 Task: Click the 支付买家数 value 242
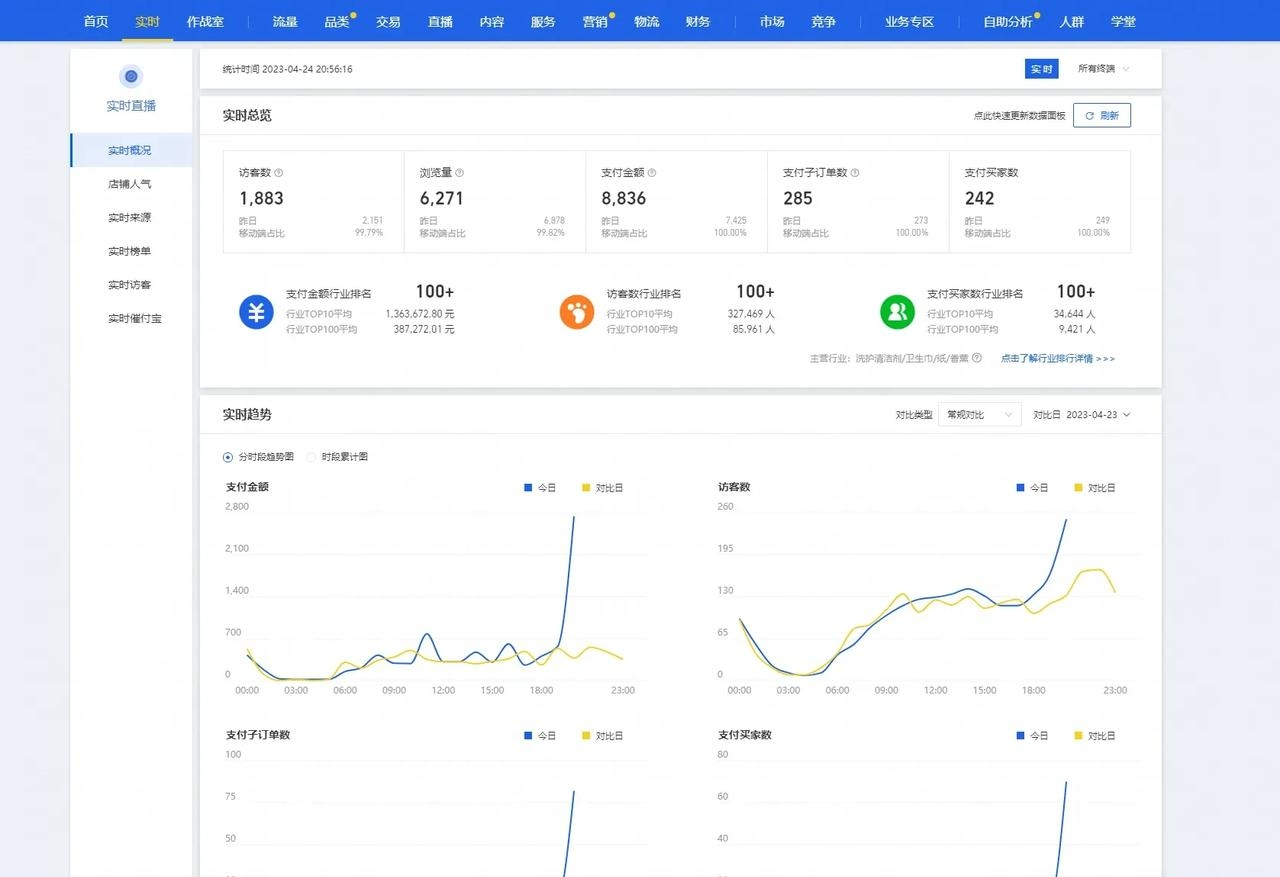point(980,198)
